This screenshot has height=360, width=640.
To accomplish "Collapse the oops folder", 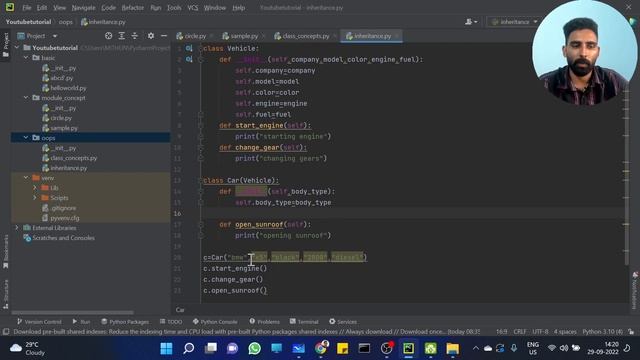I will (26, 138).
